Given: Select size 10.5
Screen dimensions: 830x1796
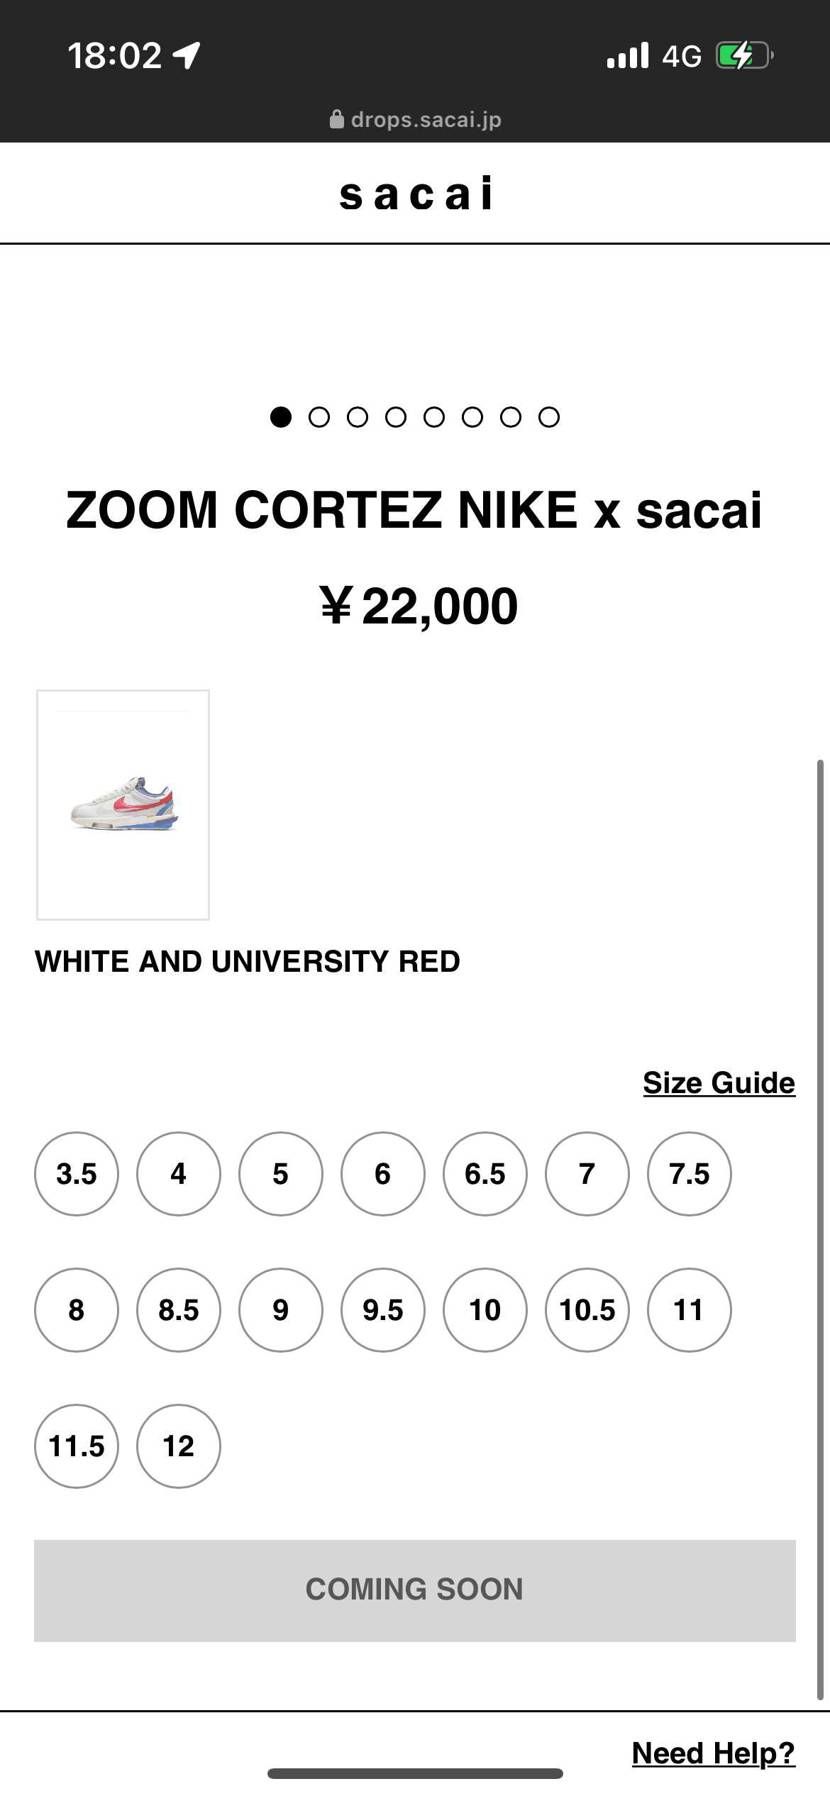Looking at the screenshot, I should pos(587,1310).
